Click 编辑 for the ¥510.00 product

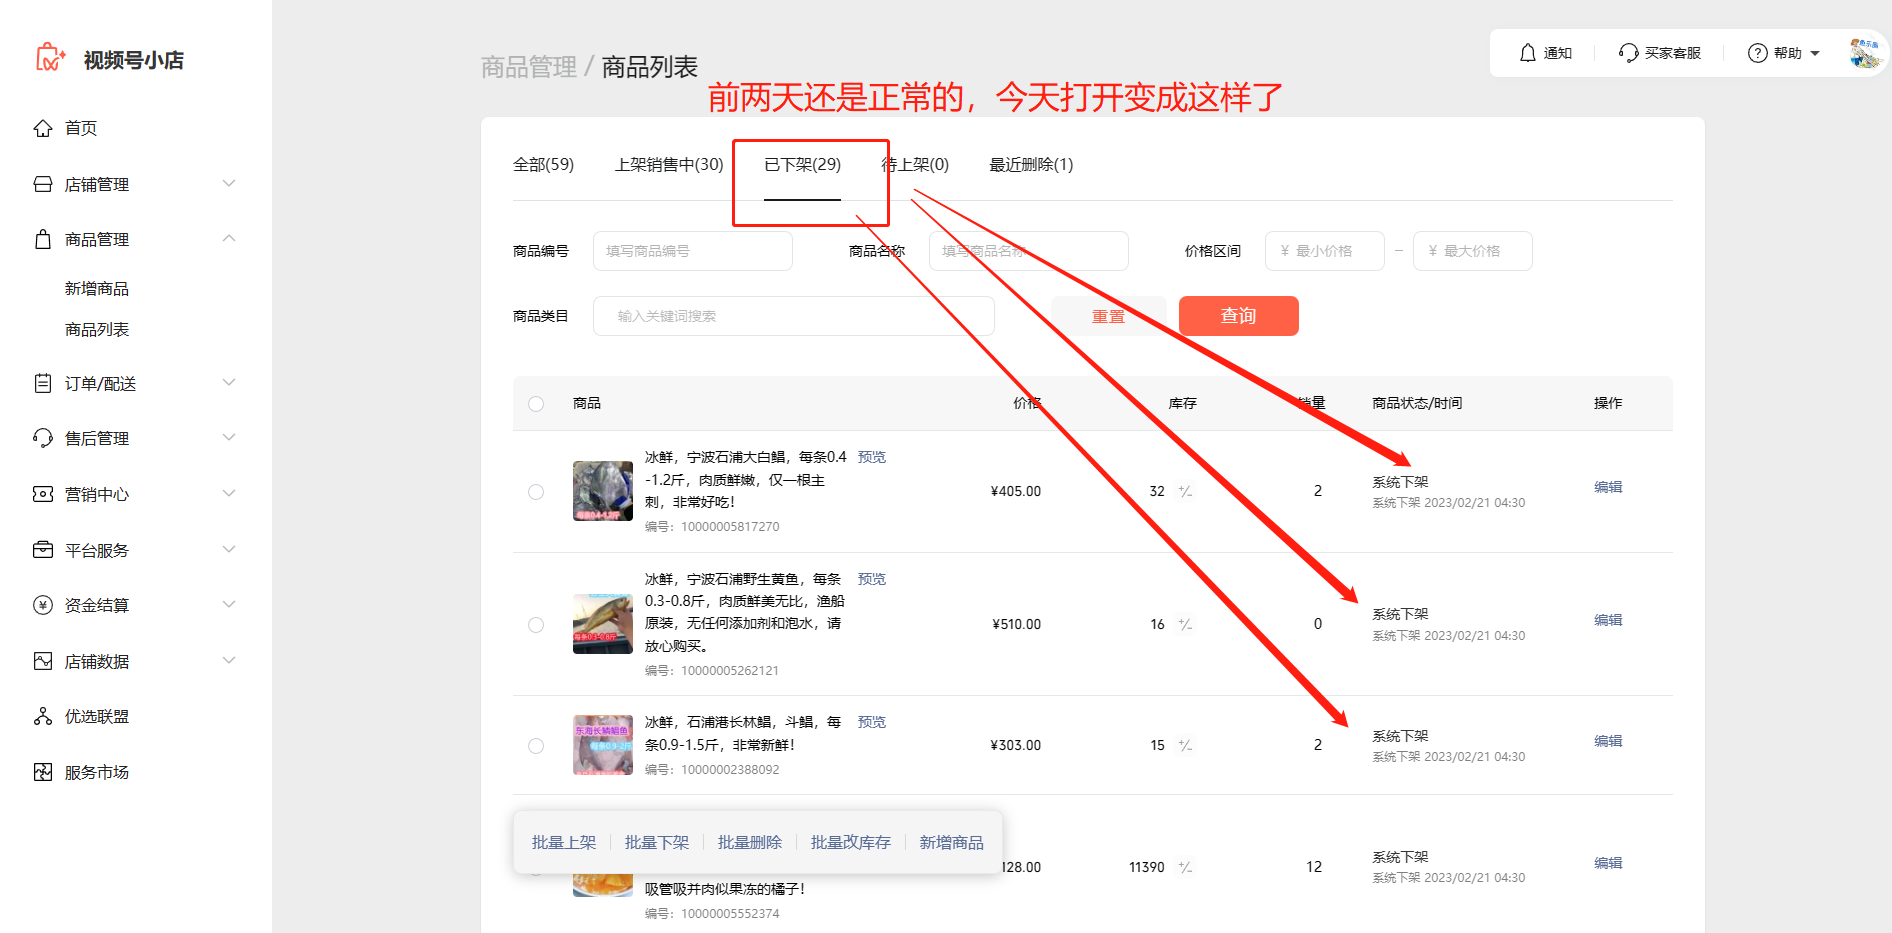point(1608,620)
